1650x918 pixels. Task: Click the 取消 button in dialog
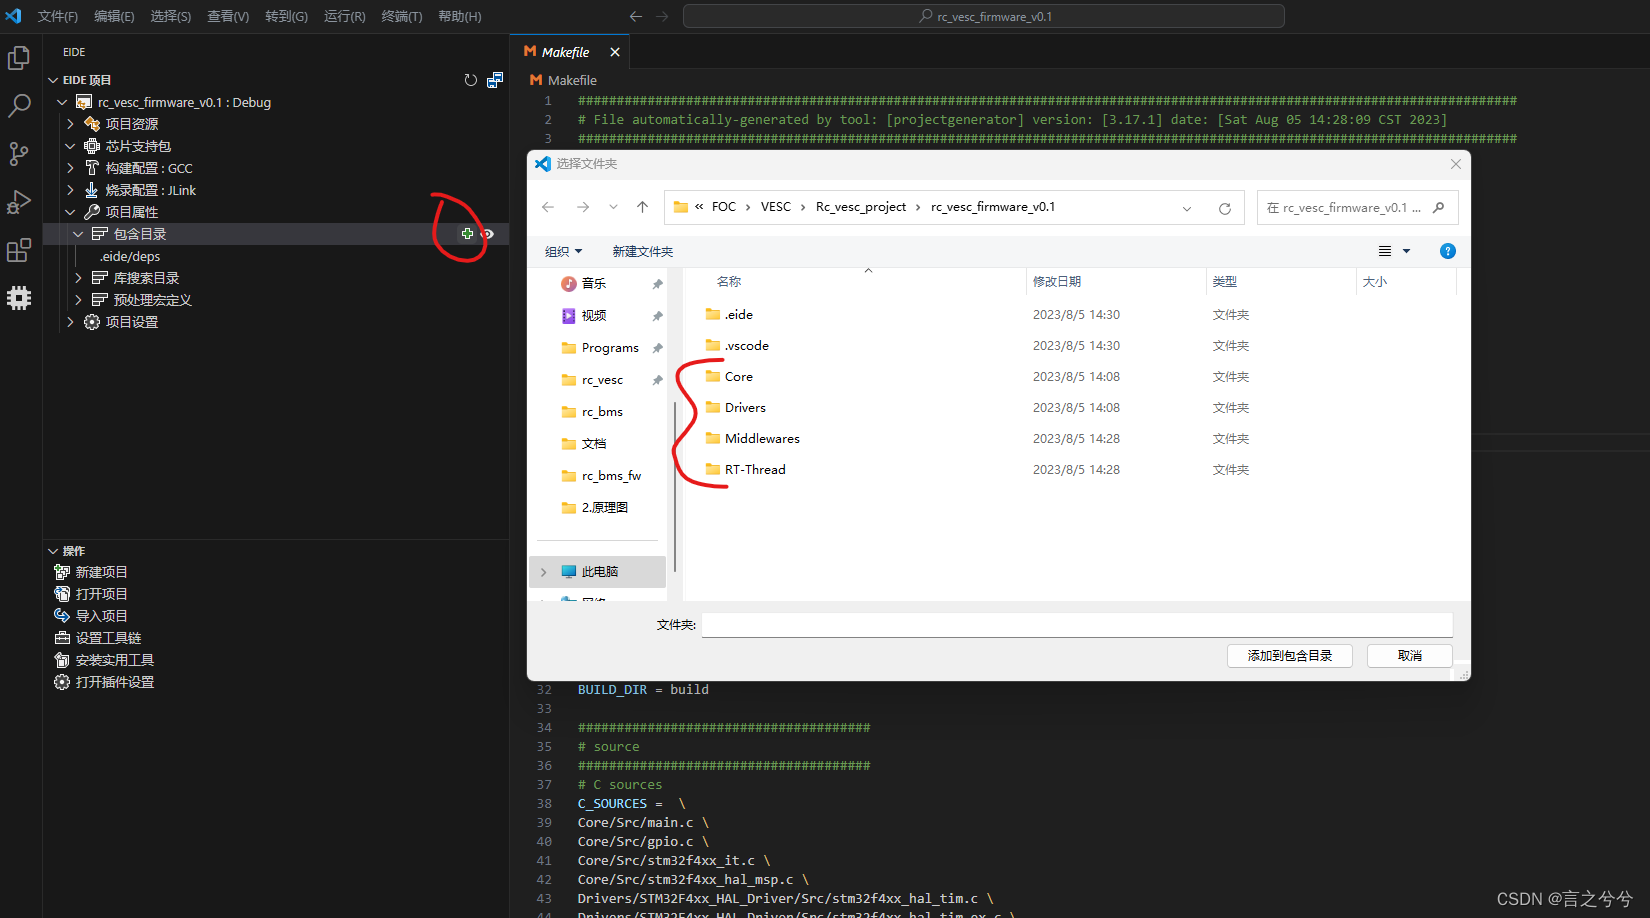click(1409, 655)
